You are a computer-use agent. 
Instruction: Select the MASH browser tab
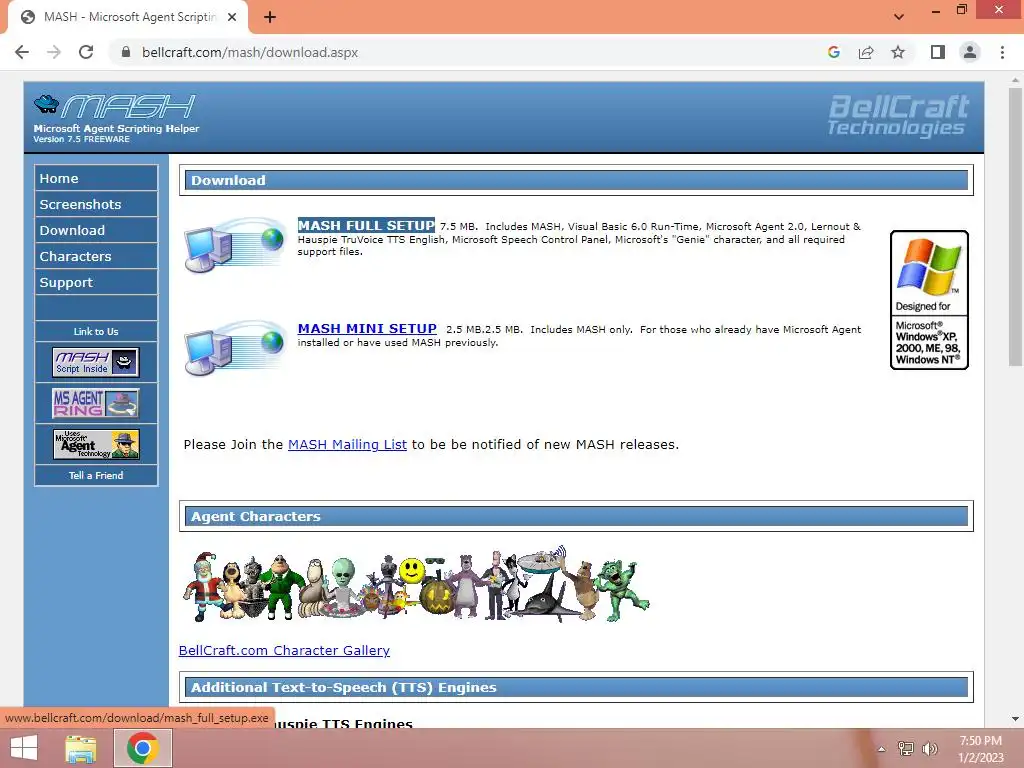128,17
